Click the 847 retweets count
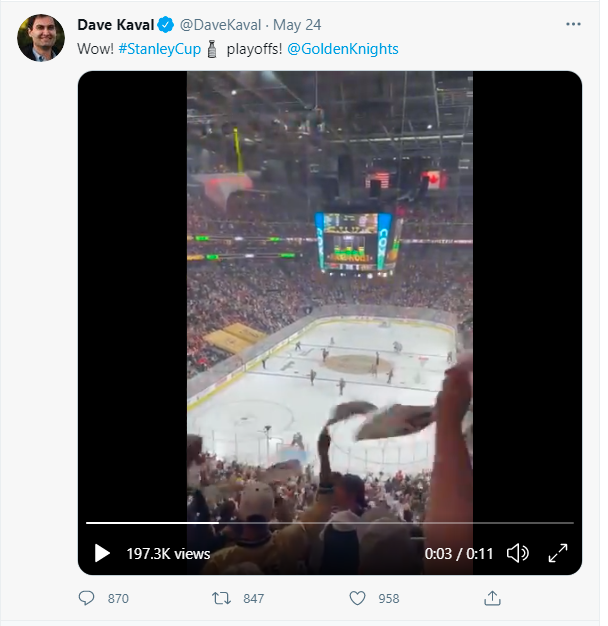This screenshot has width=608, height=626. coord(253,598)
